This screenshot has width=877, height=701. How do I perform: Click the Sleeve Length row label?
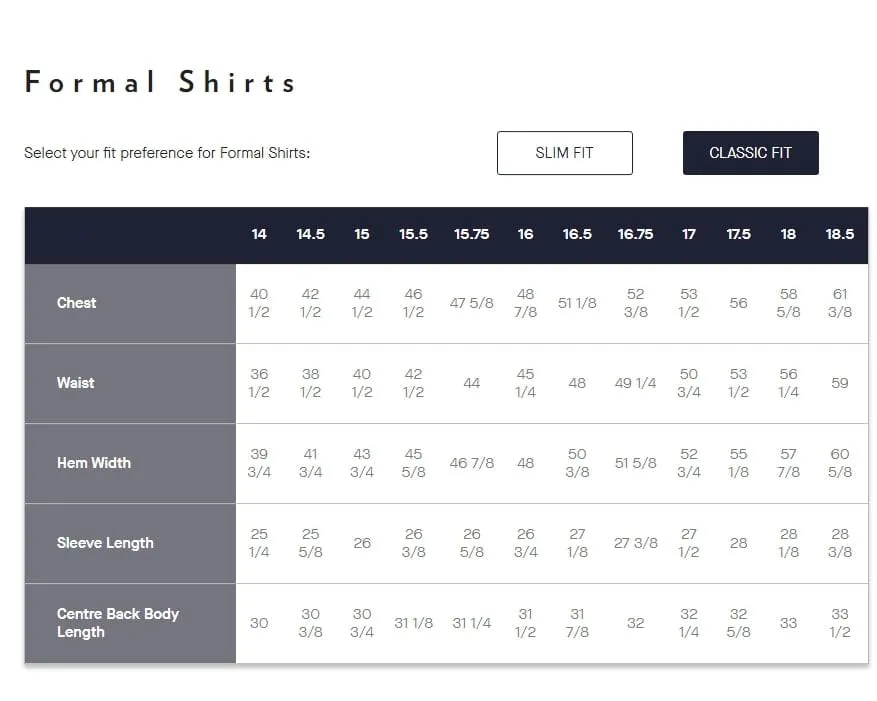(105, 543)
